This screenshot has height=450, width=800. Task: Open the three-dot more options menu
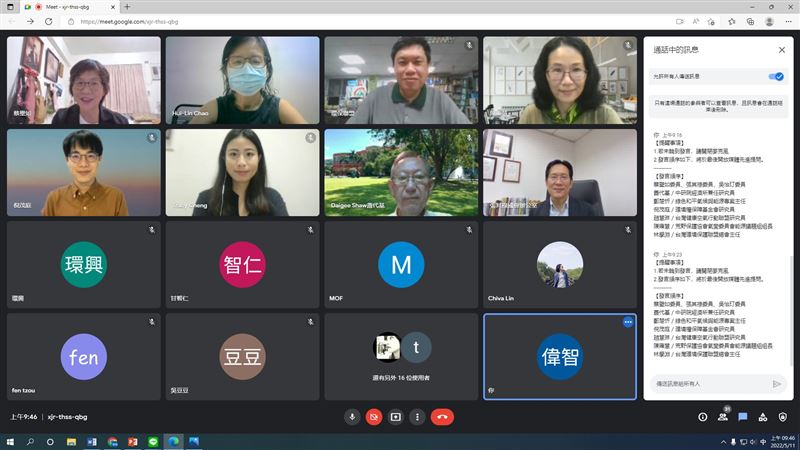click(x=417, y=417)
